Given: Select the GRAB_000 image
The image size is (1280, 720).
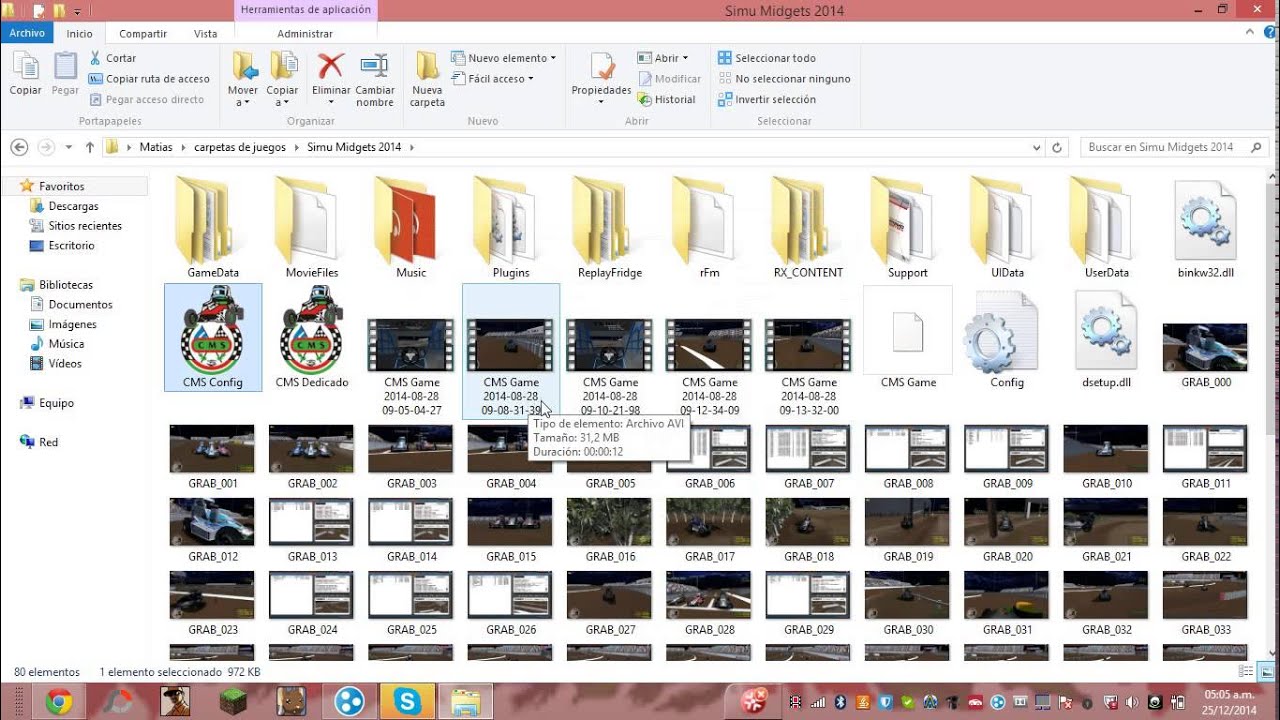Looking at the screenshot, I should (x=1206, y=355).
